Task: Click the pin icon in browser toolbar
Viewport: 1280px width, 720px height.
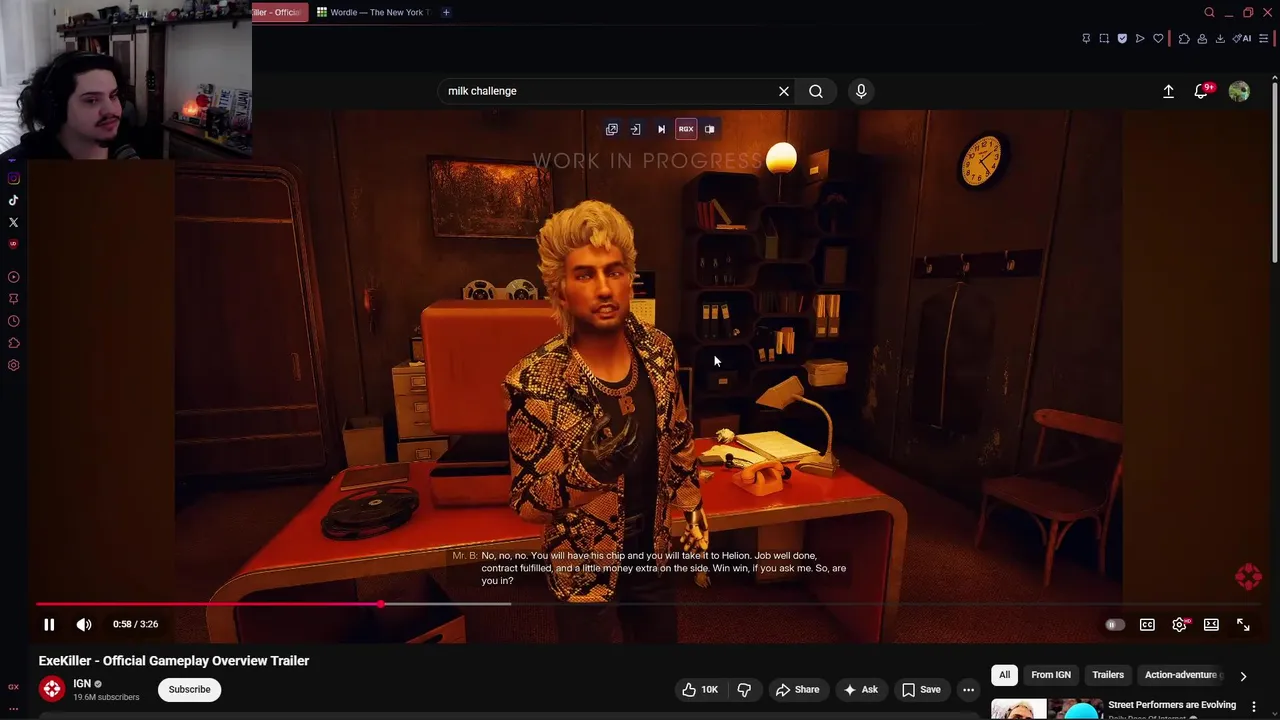Action: (x=1086, y=39)
